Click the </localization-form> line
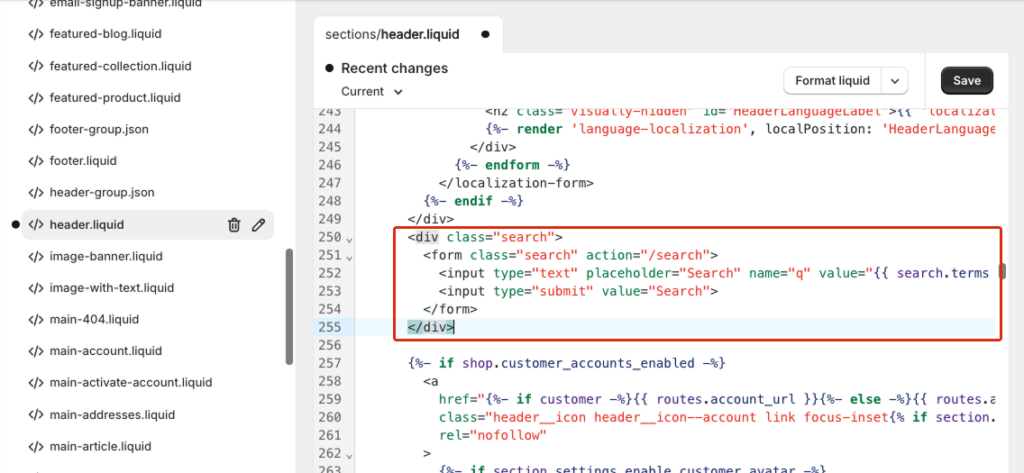 click(x=516, y=182)
